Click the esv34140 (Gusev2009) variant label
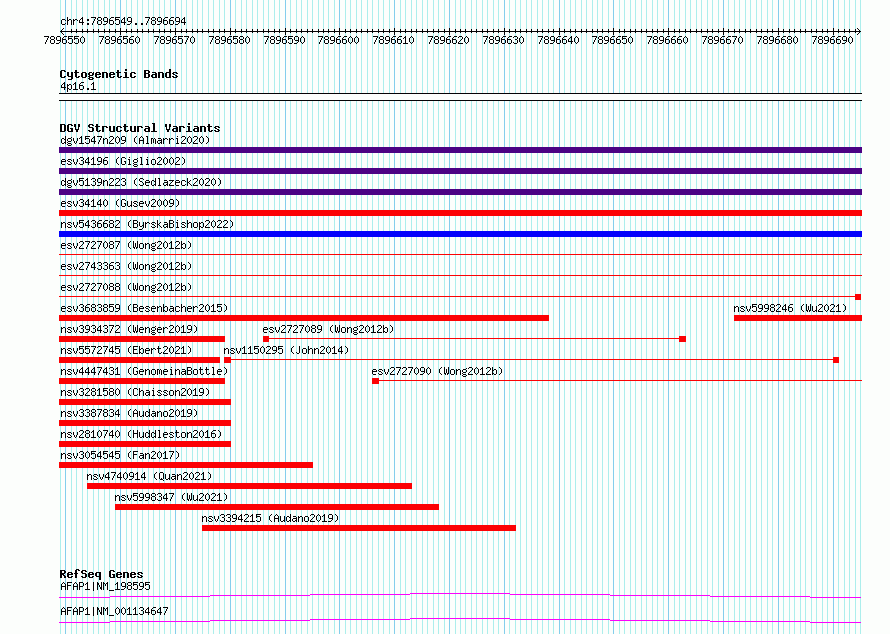 tap(120, 203)
